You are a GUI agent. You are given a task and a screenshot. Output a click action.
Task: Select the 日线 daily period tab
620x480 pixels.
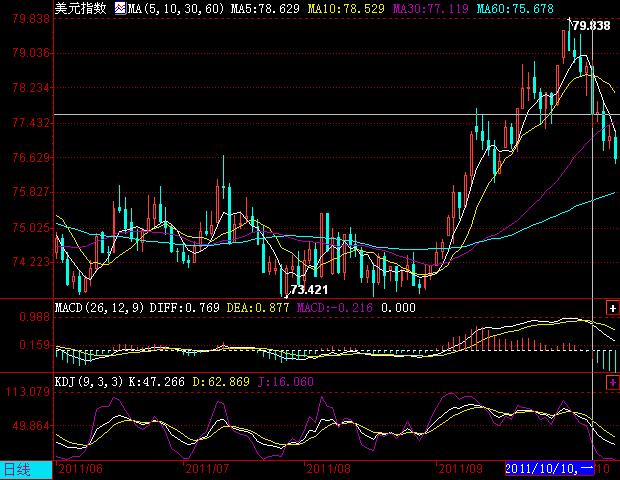26,470
